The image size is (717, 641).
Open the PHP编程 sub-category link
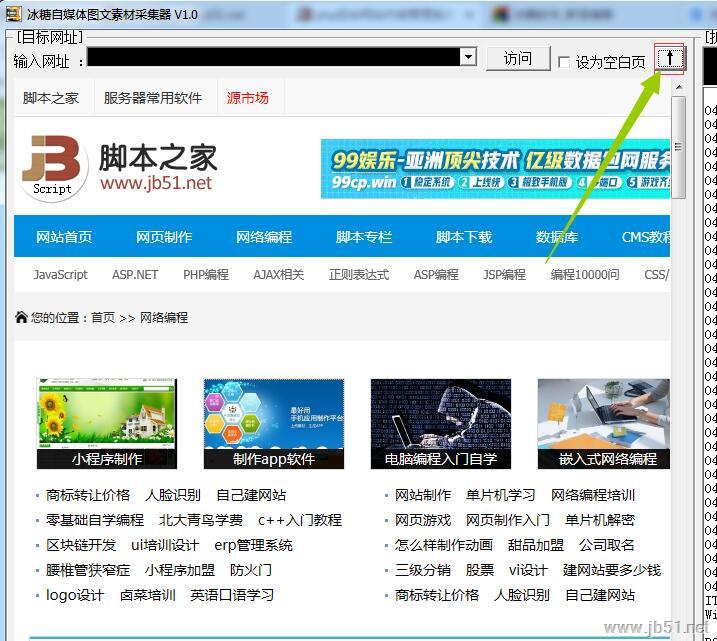click(206, 274)
